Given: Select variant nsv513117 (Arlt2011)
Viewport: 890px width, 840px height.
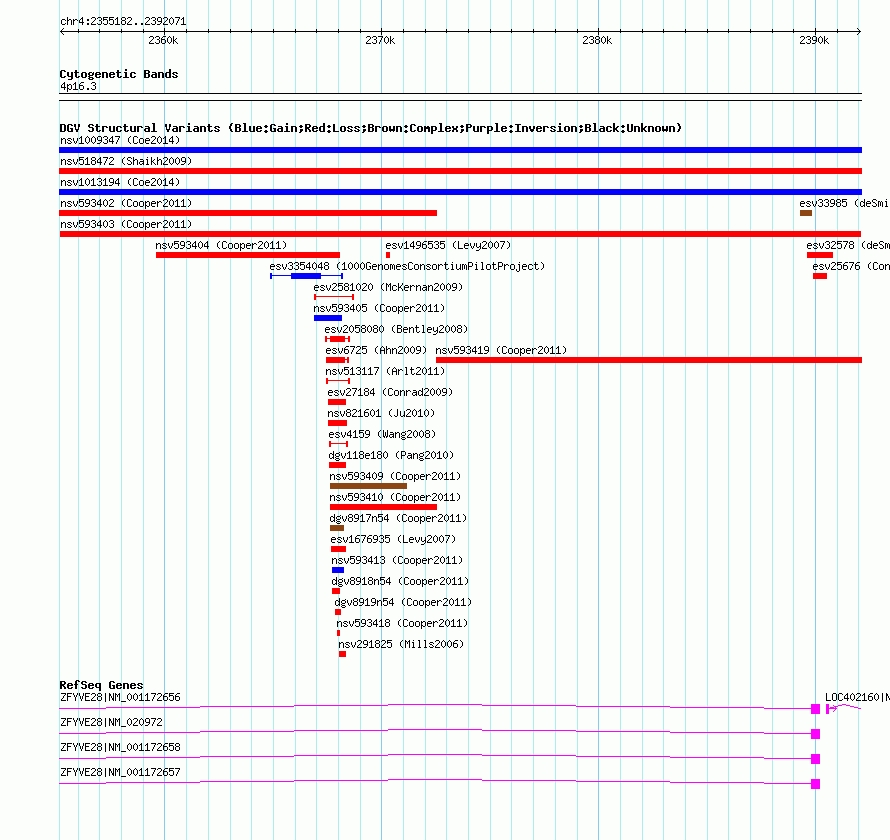Looking at the screenshot, I should click(x=338, y=381).
